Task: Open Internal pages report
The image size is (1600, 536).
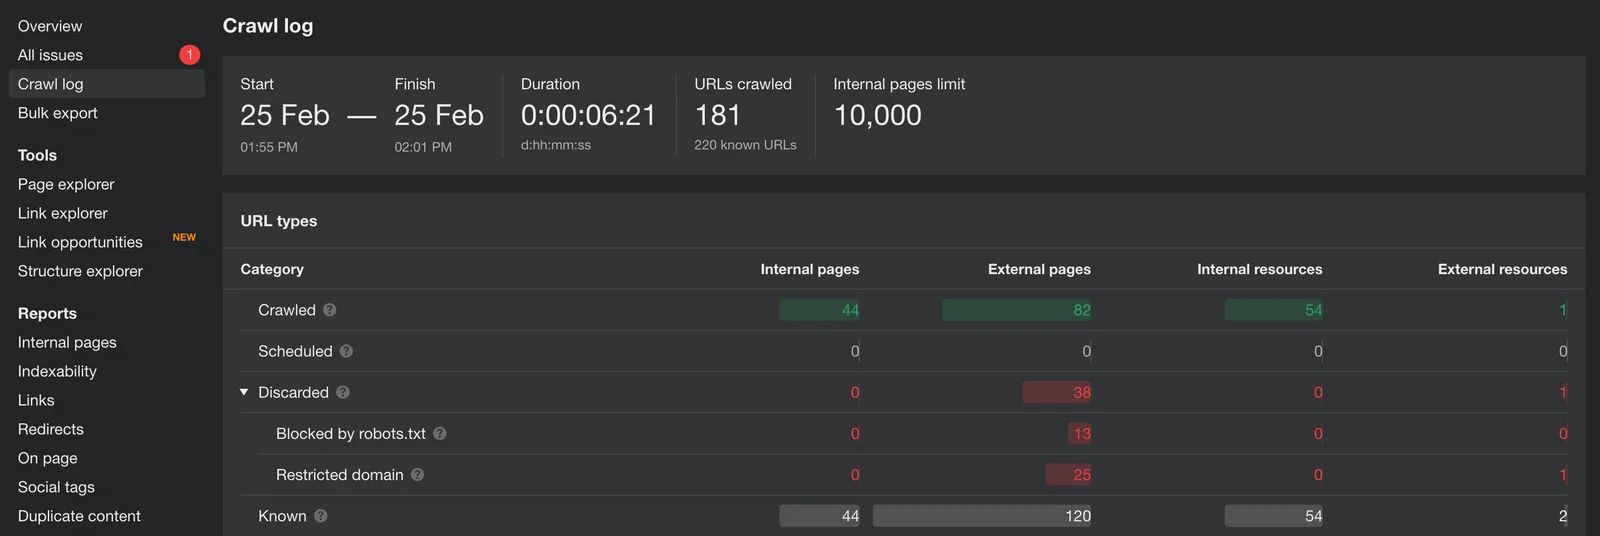Action: click(x=67, y=342)
